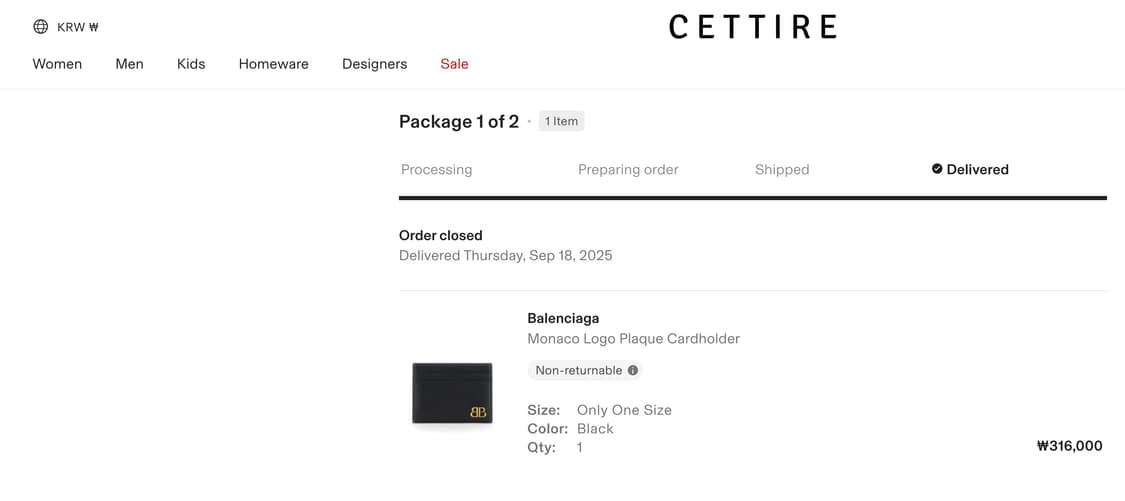Open the Balenciaga cardholder thumbnail
This screenshot has width=1125, height=501.
pos(452,394)
